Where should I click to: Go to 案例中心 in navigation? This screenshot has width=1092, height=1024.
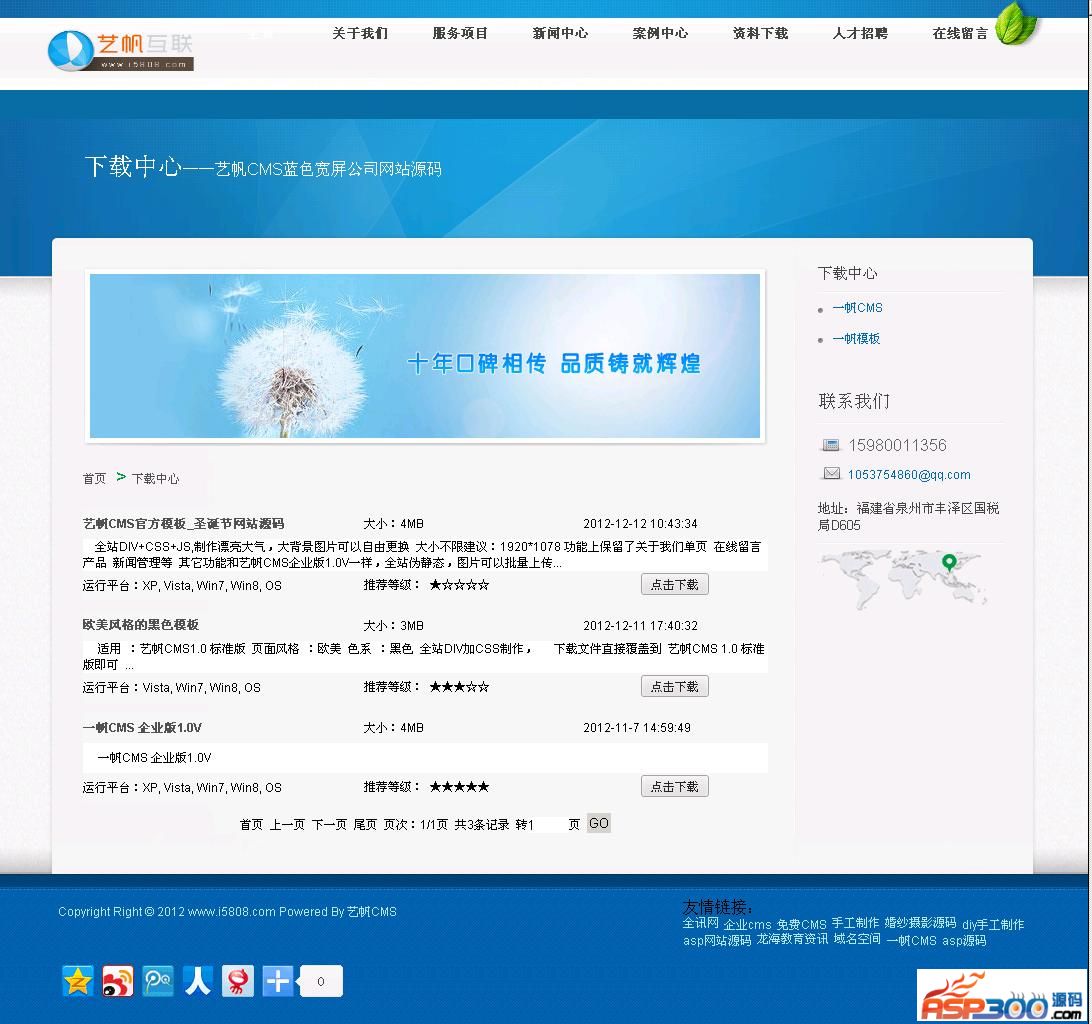[660, 33]
